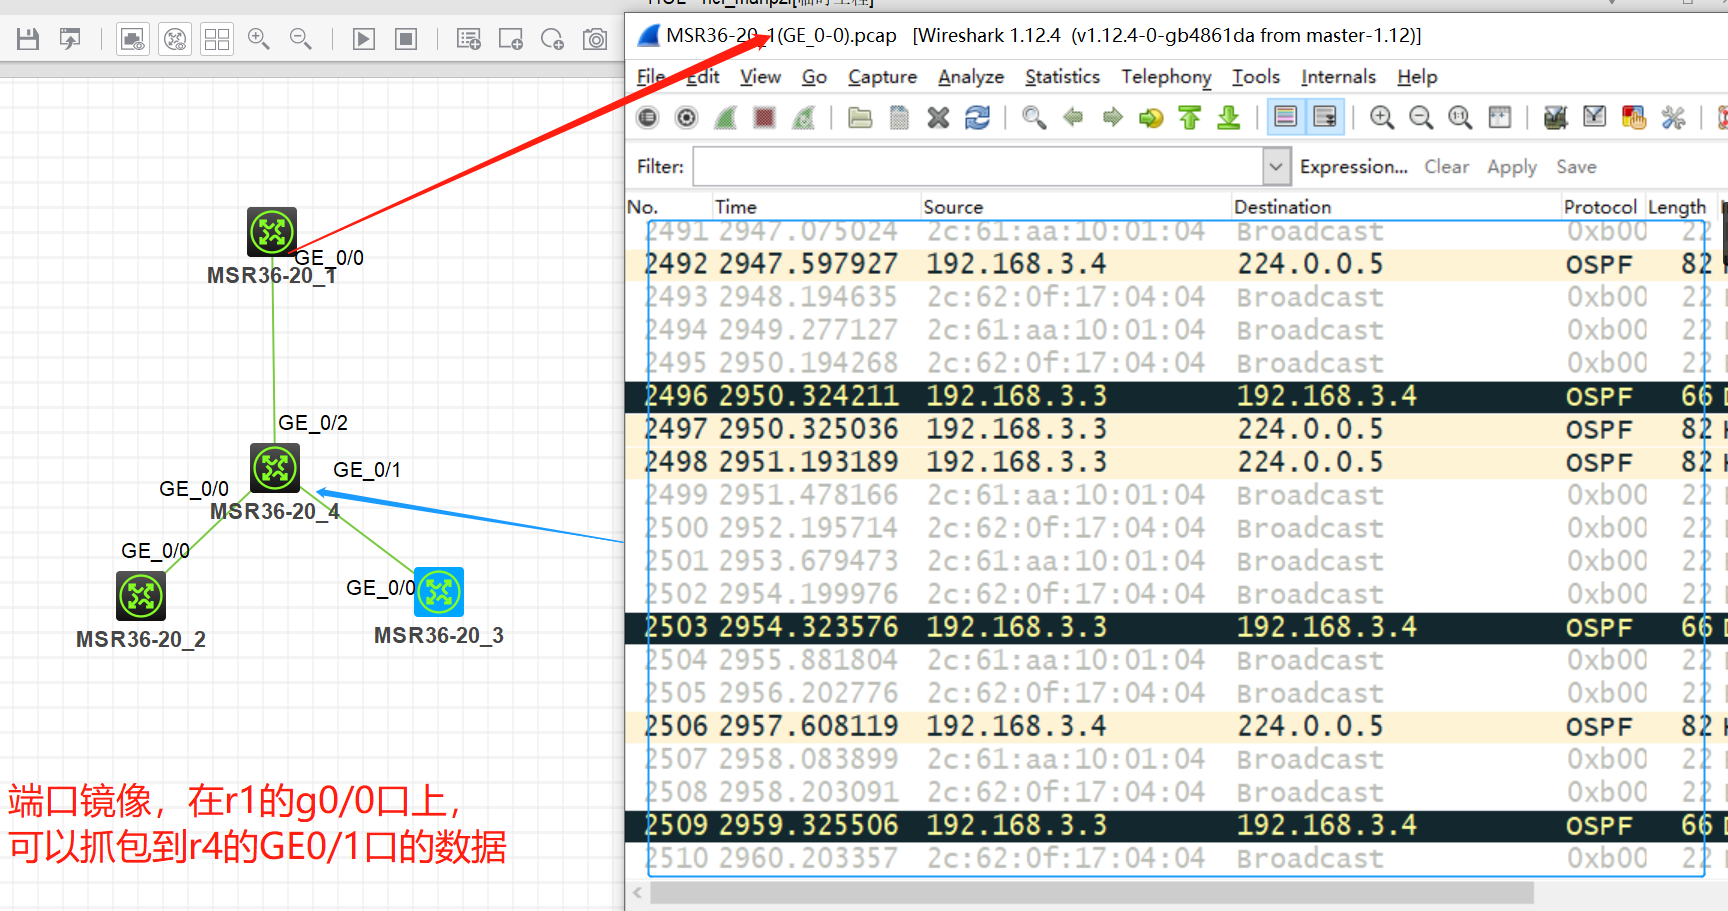Open the Capture menu in Wireshark
Screen dimensions: 1728x911
pyautogui.click(x=882, y=77)
